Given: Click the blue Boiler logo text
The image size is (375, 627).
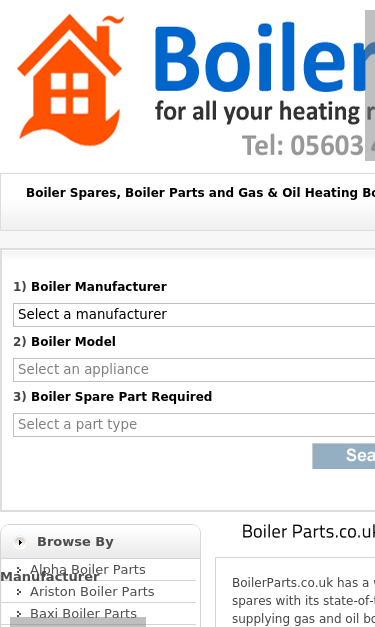Looking at the screenshot, I should click(265, 57).
